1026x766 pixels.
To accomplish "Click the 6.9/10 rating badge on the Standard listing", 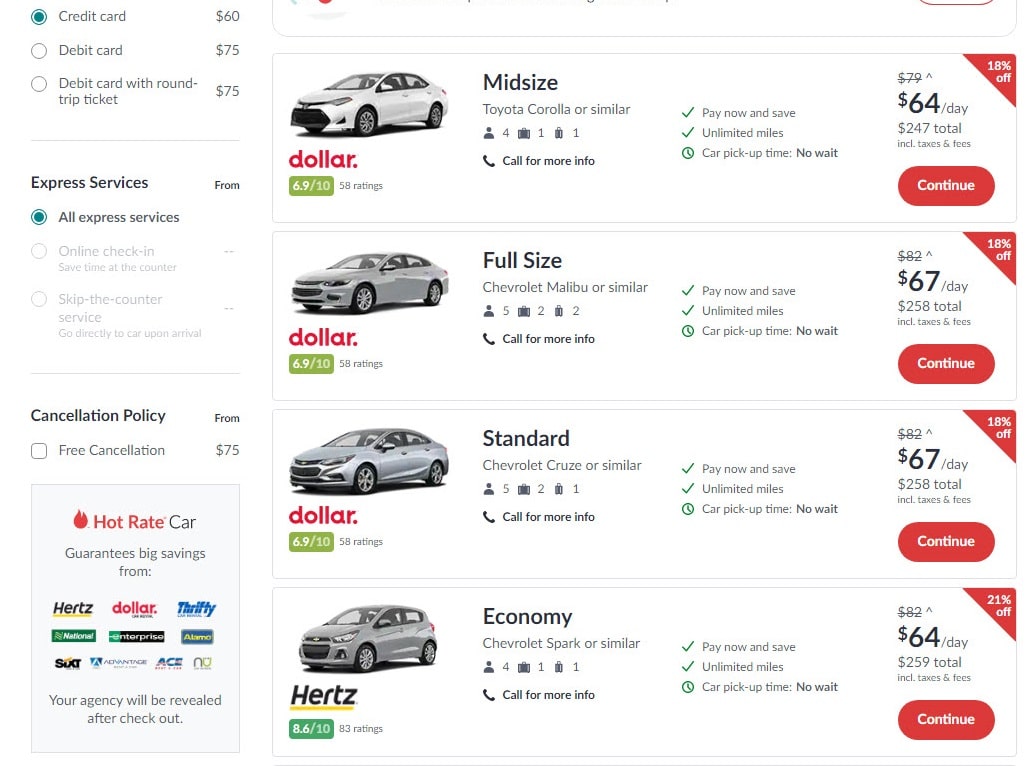I will (x=311, y=541).
